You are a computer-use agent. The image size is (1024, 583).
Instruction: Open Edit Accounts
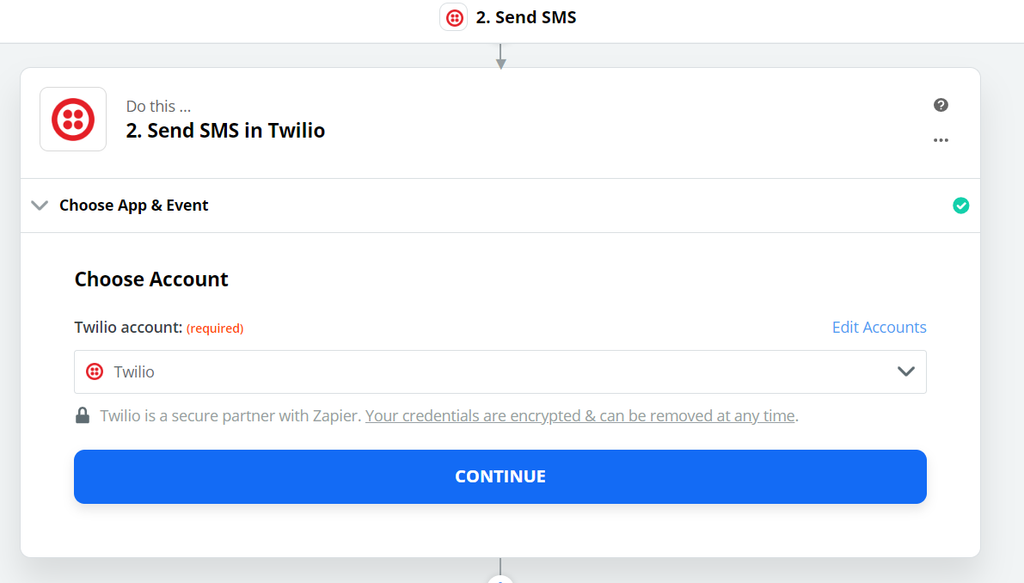(878, 327)
